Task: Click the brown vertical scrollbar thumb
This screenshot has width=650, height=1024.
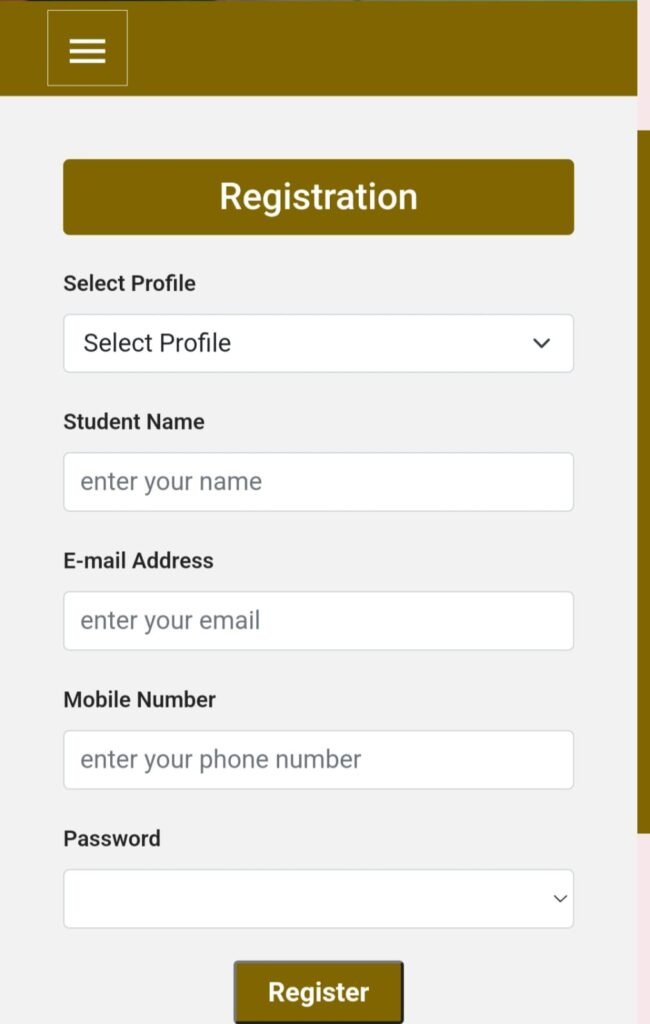Action: tap(643, 481)
